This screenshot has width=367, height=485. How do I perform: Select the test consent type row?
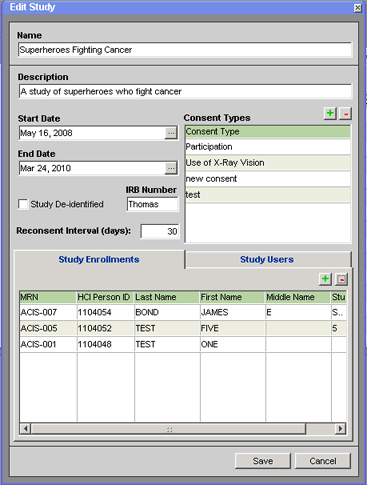tap(268, 195)
